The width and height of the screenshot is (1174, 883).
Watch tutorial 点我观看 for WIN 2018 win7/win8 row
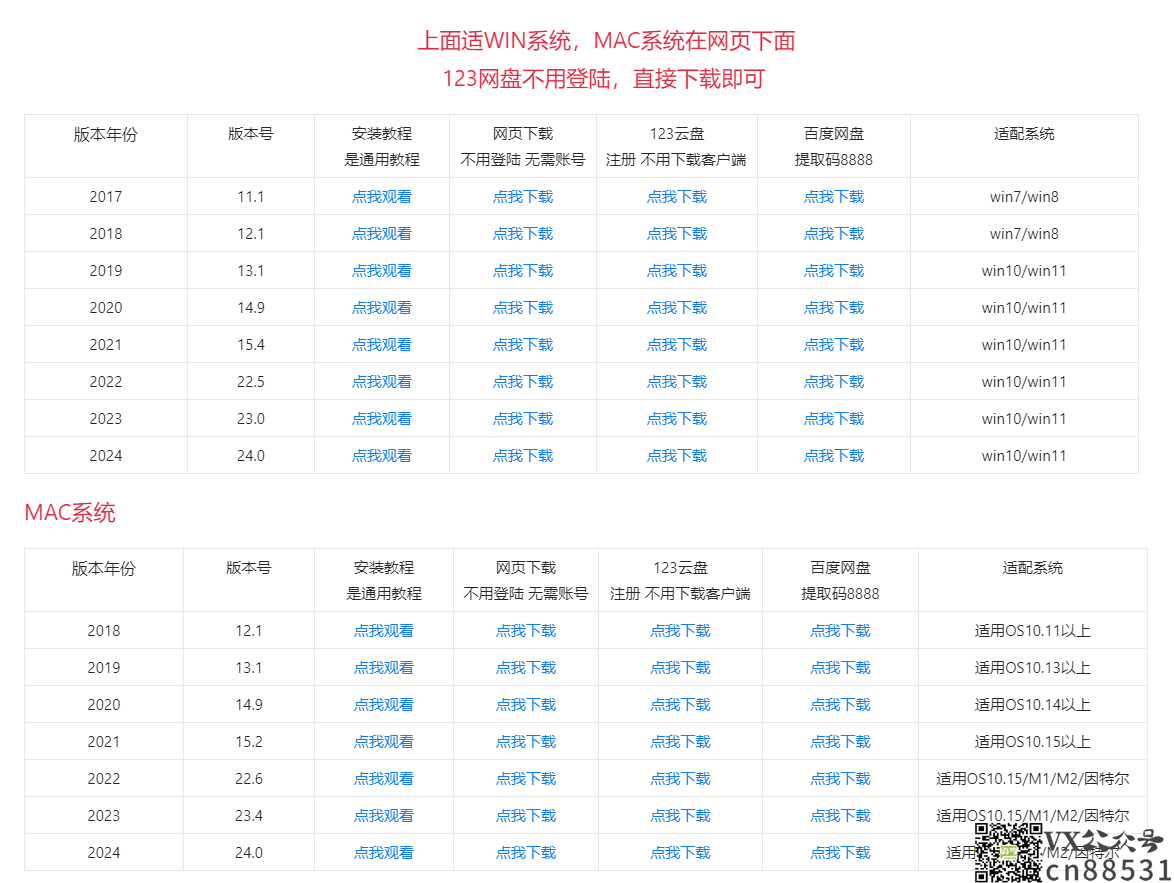point(382,234)
